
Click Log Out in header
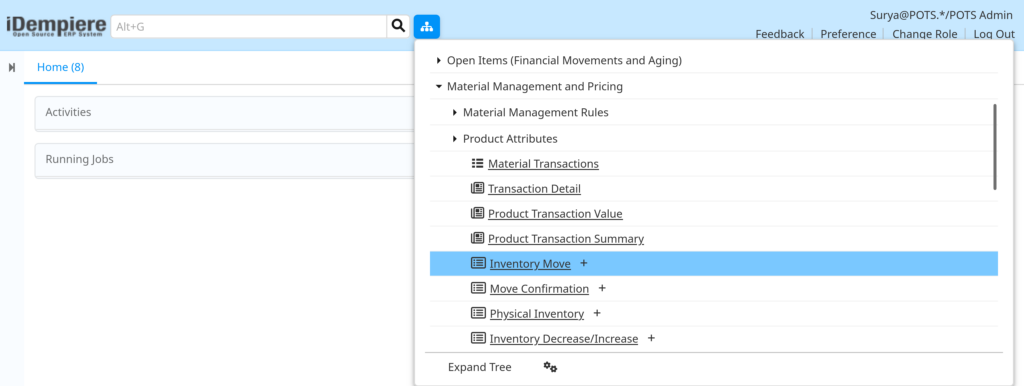994,34
